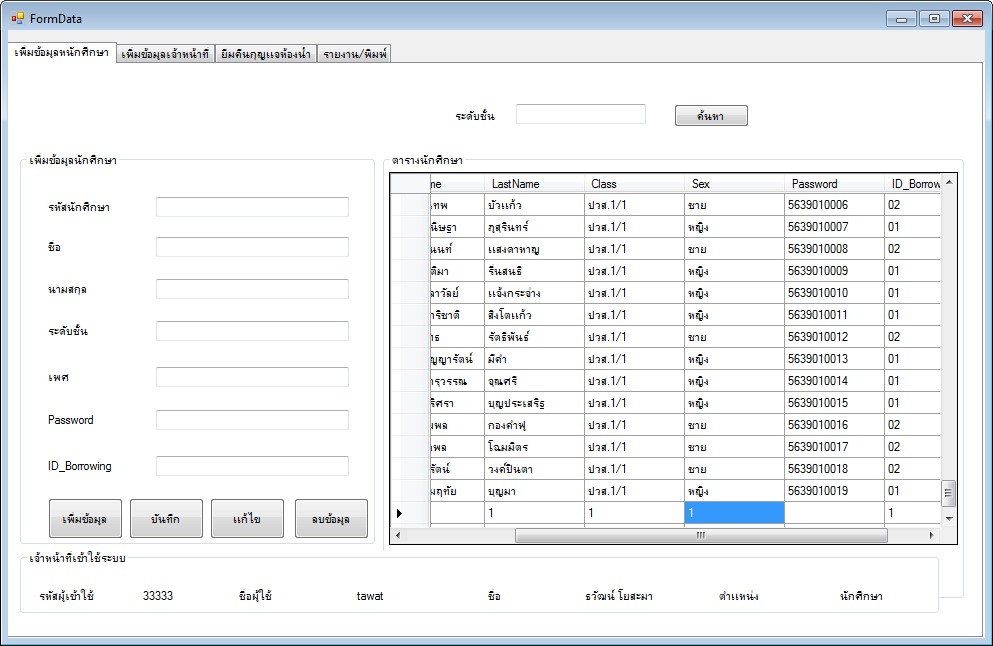Select the cell 5639010010
The height and width of the screenshot is (646, 993).
click(835, 293)
